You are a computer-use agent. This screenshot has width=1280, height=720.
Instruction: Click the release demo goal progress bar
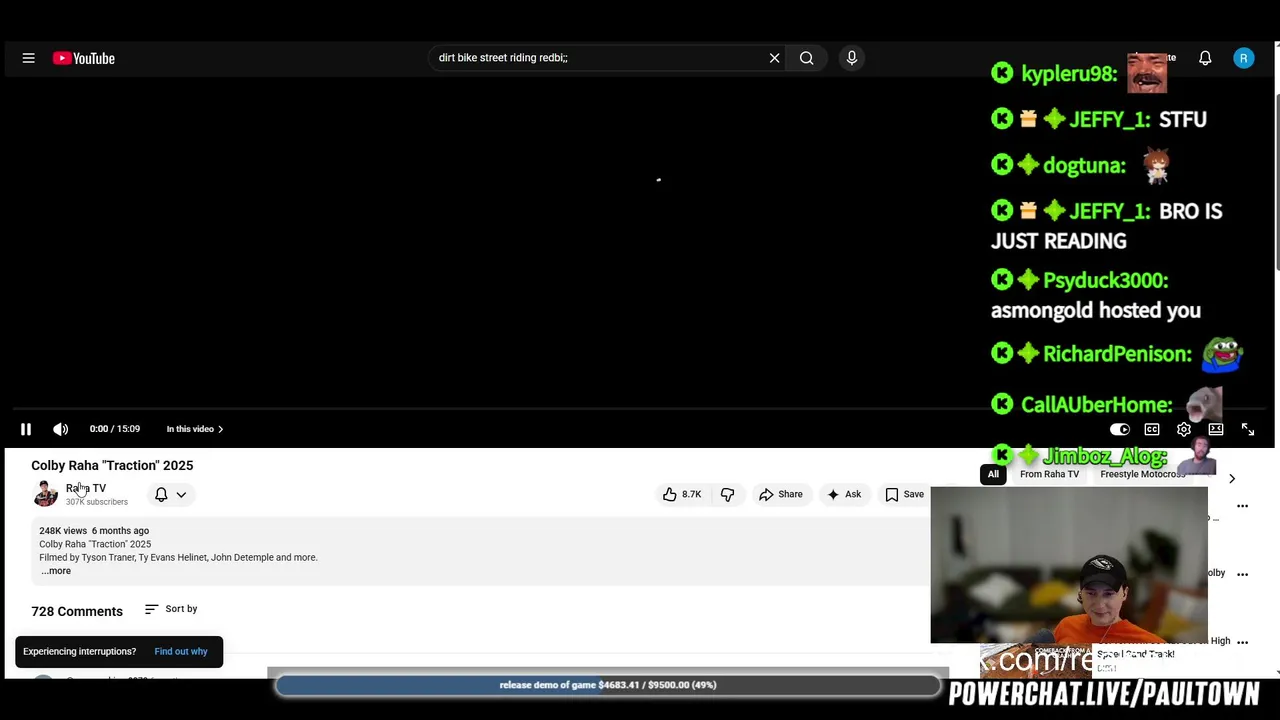click(608, 685)
